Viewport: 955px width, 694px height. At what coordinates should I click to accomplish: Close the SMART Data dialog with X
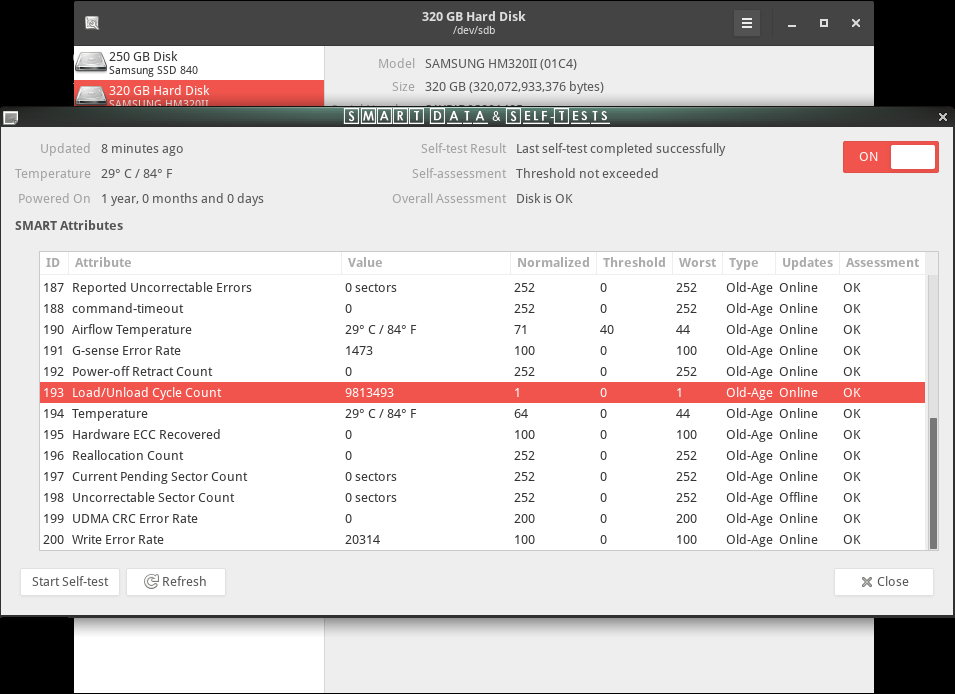pos(943,116)
